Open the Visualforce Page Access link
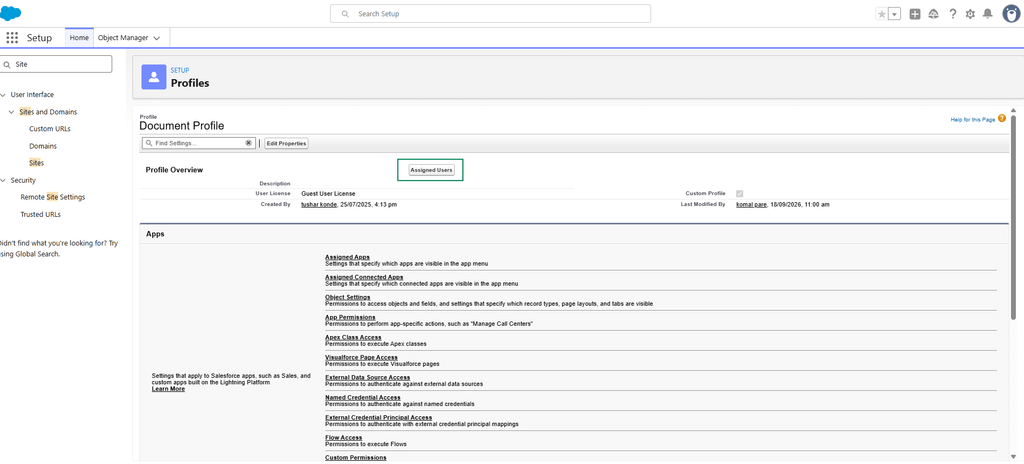 tap(361, 357)
